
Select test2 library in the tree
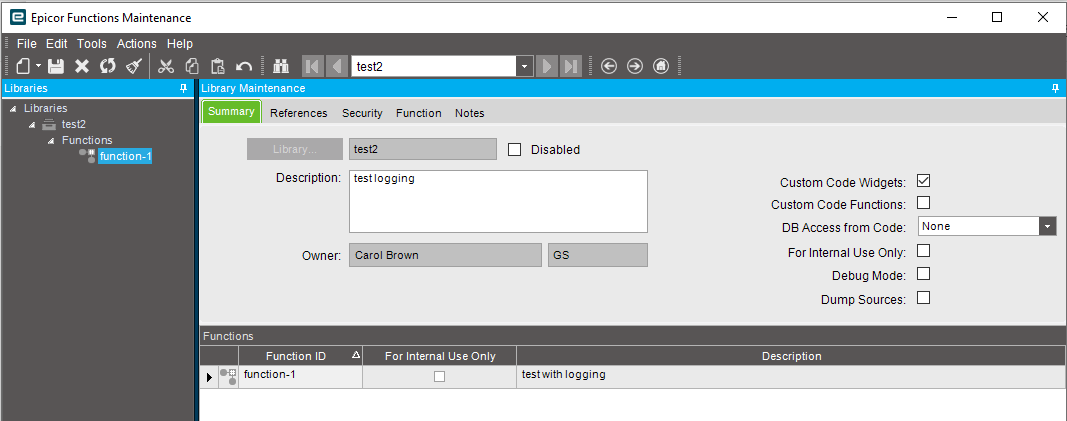(x=73, y=124)
